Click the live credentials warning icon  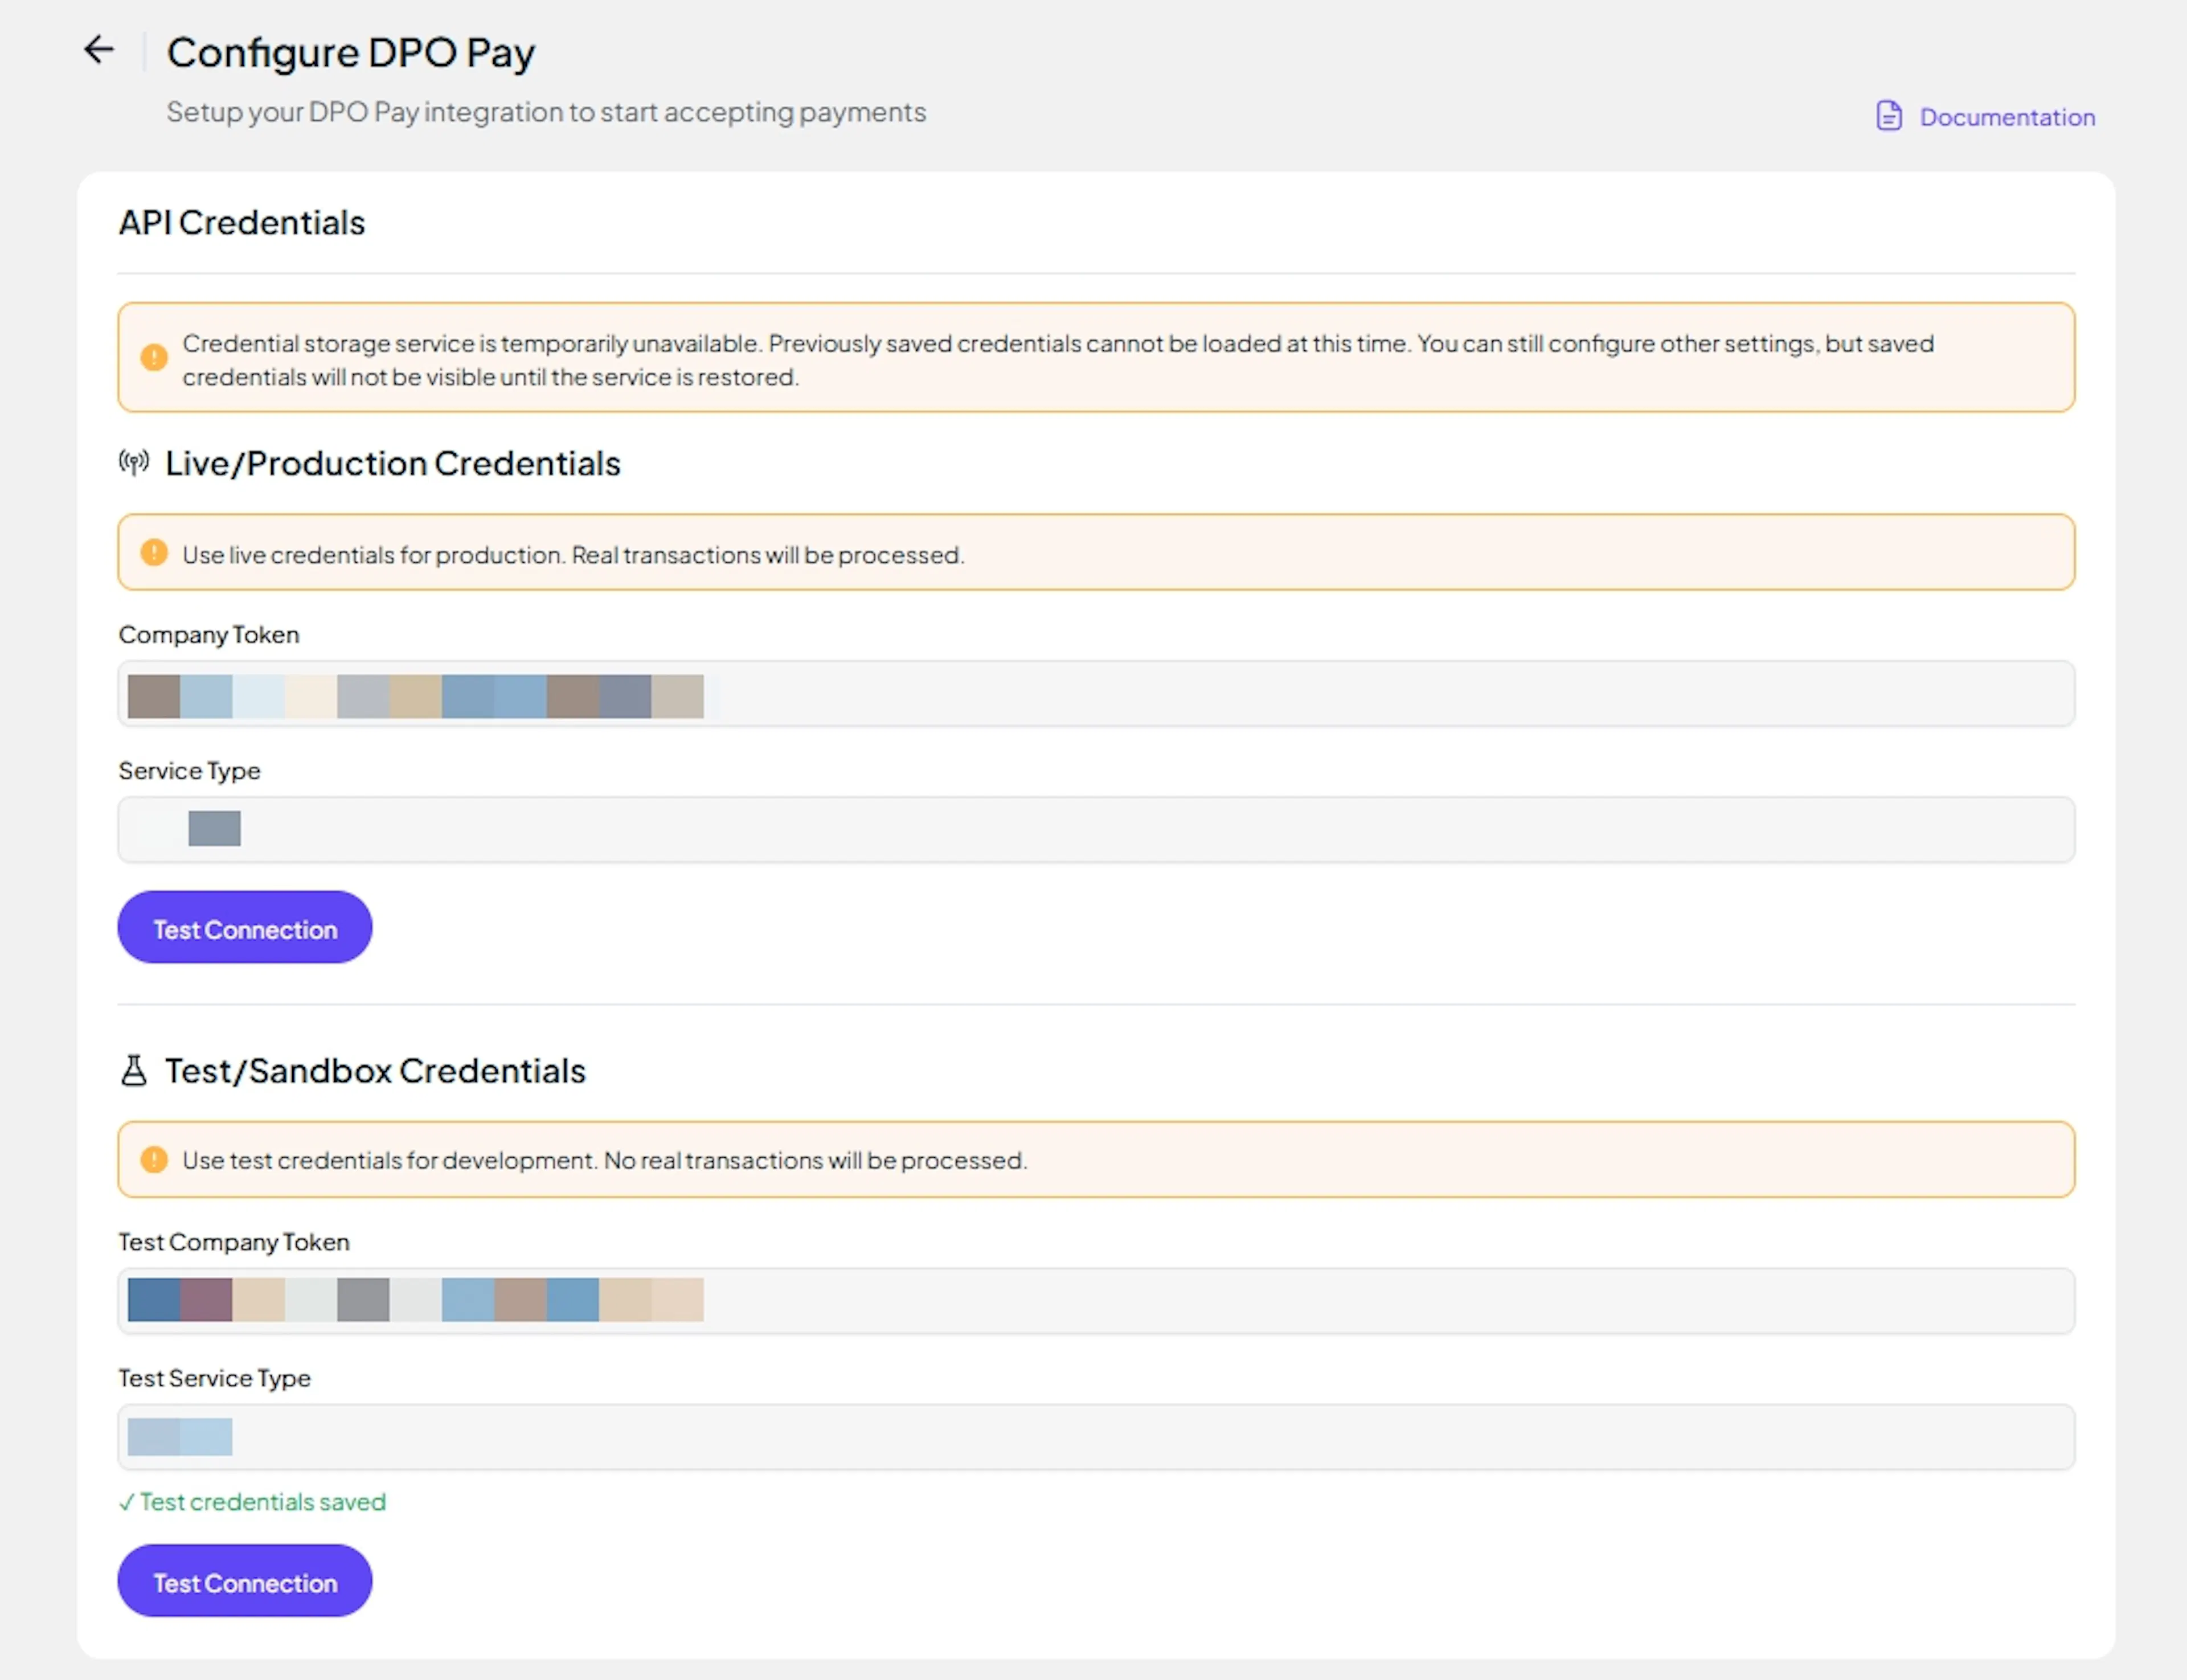click(154, 553)
